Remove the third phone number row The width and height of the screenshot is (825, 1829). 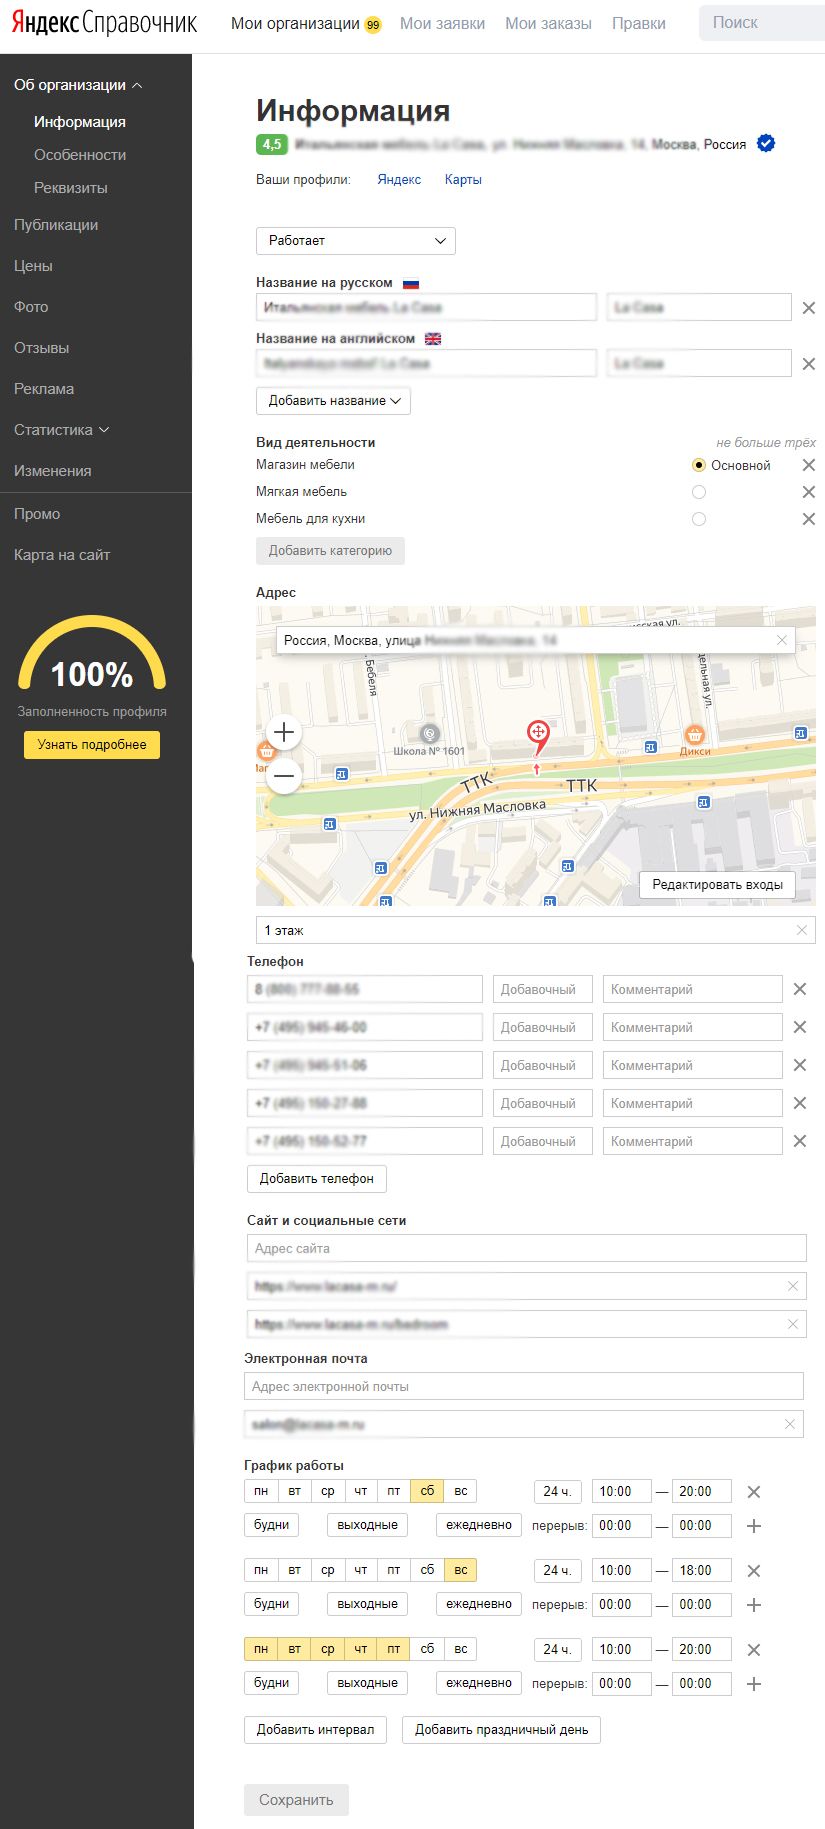click(800, 1065)
